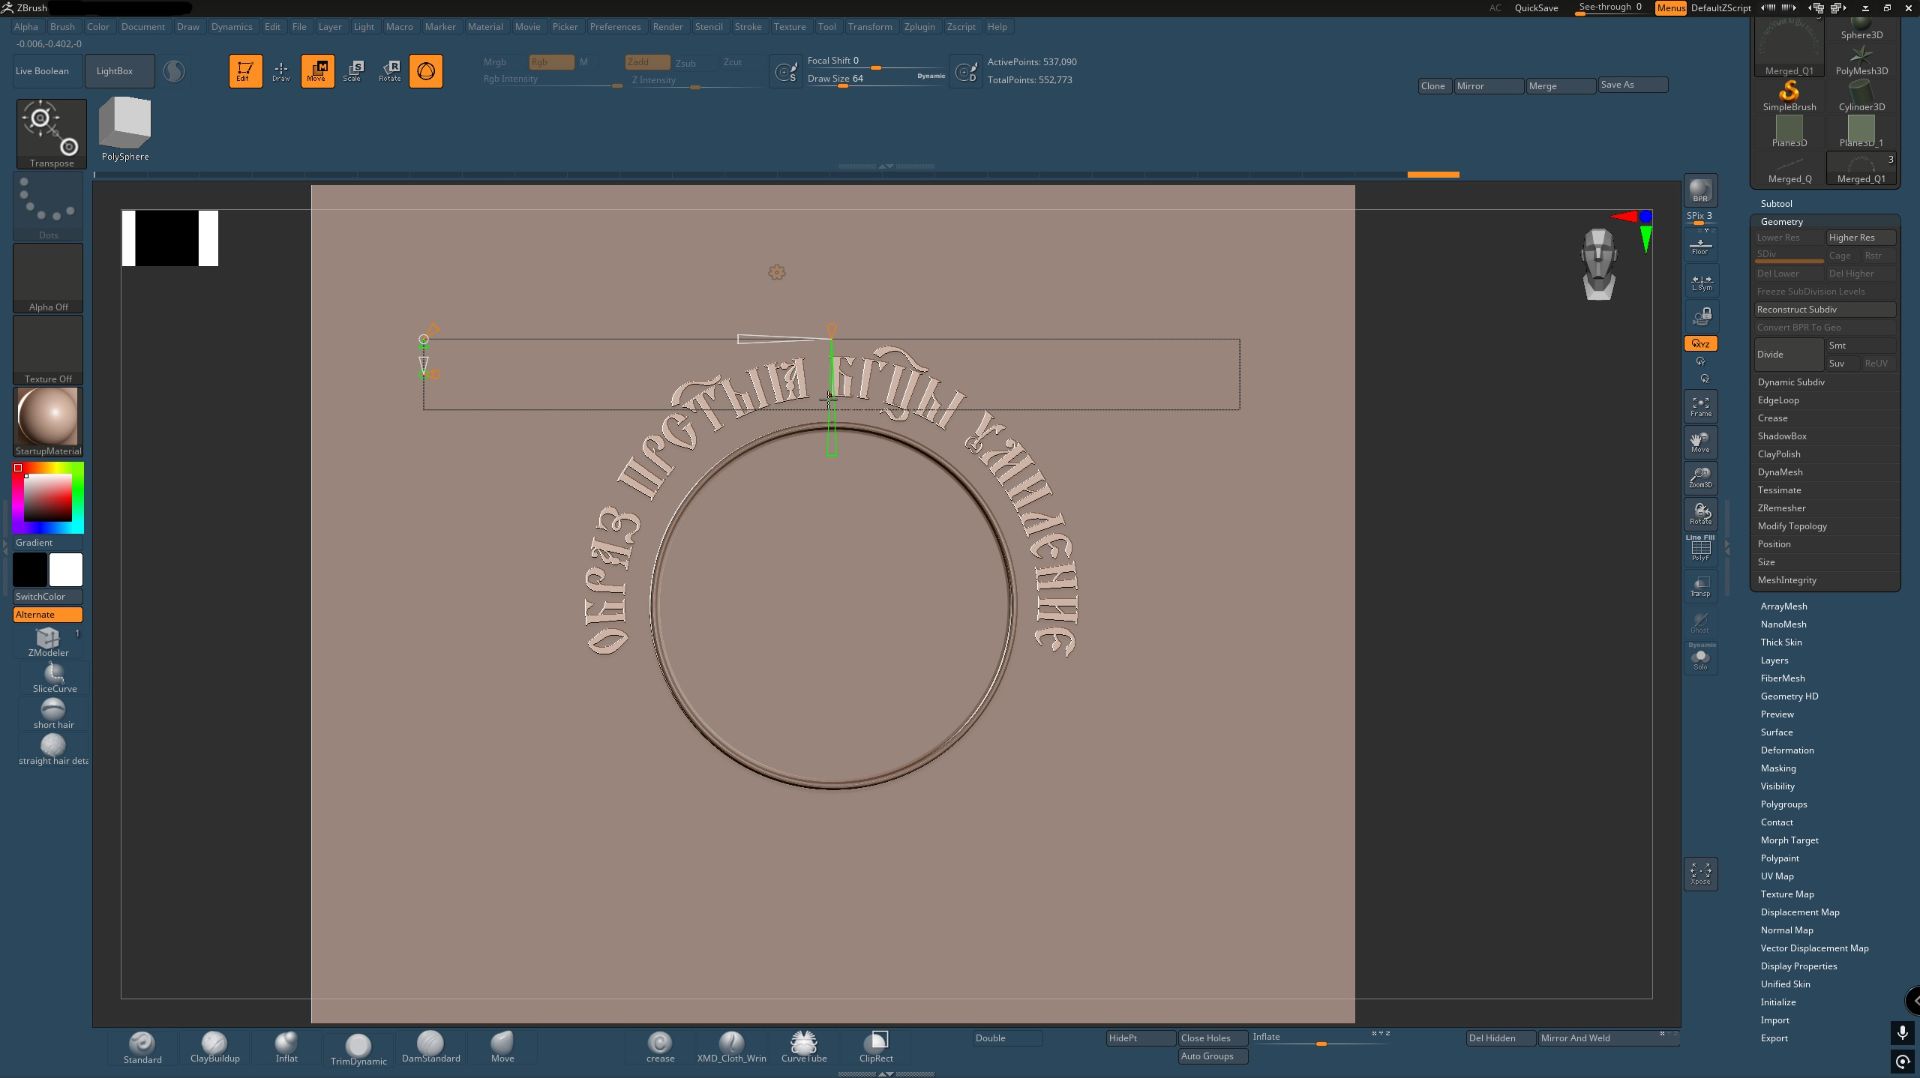Click the Zoom3D navigation icon
Viewport: 1920px width, 1078px height.
click(x=1700, y=477)
